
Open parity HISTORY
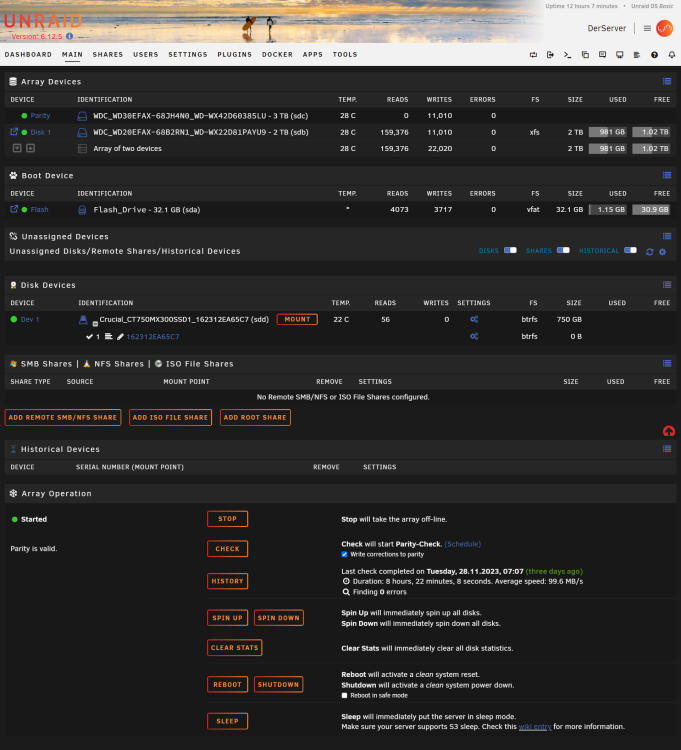pyautogui.click(x=228, y=581)
